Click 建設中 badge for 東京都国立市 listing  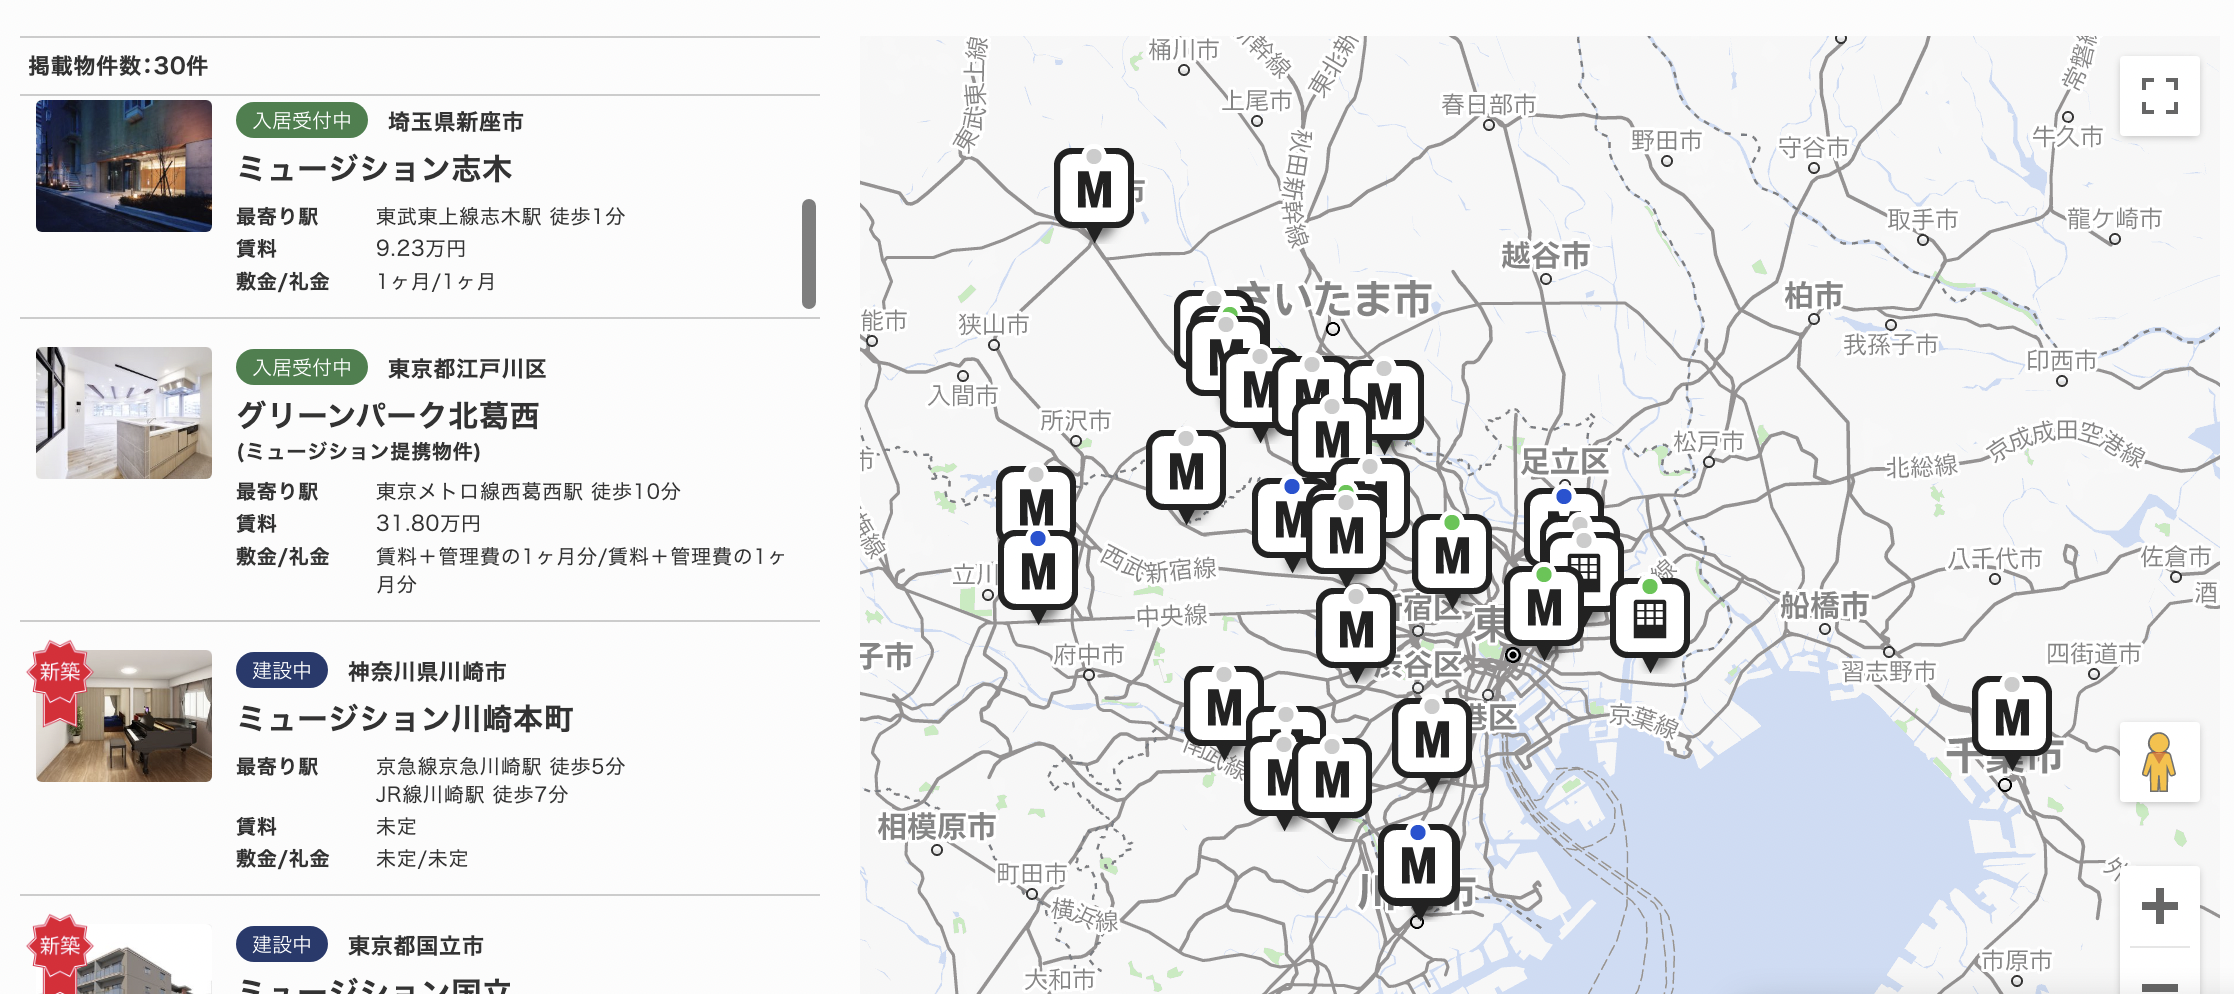[x=282, y=945]
